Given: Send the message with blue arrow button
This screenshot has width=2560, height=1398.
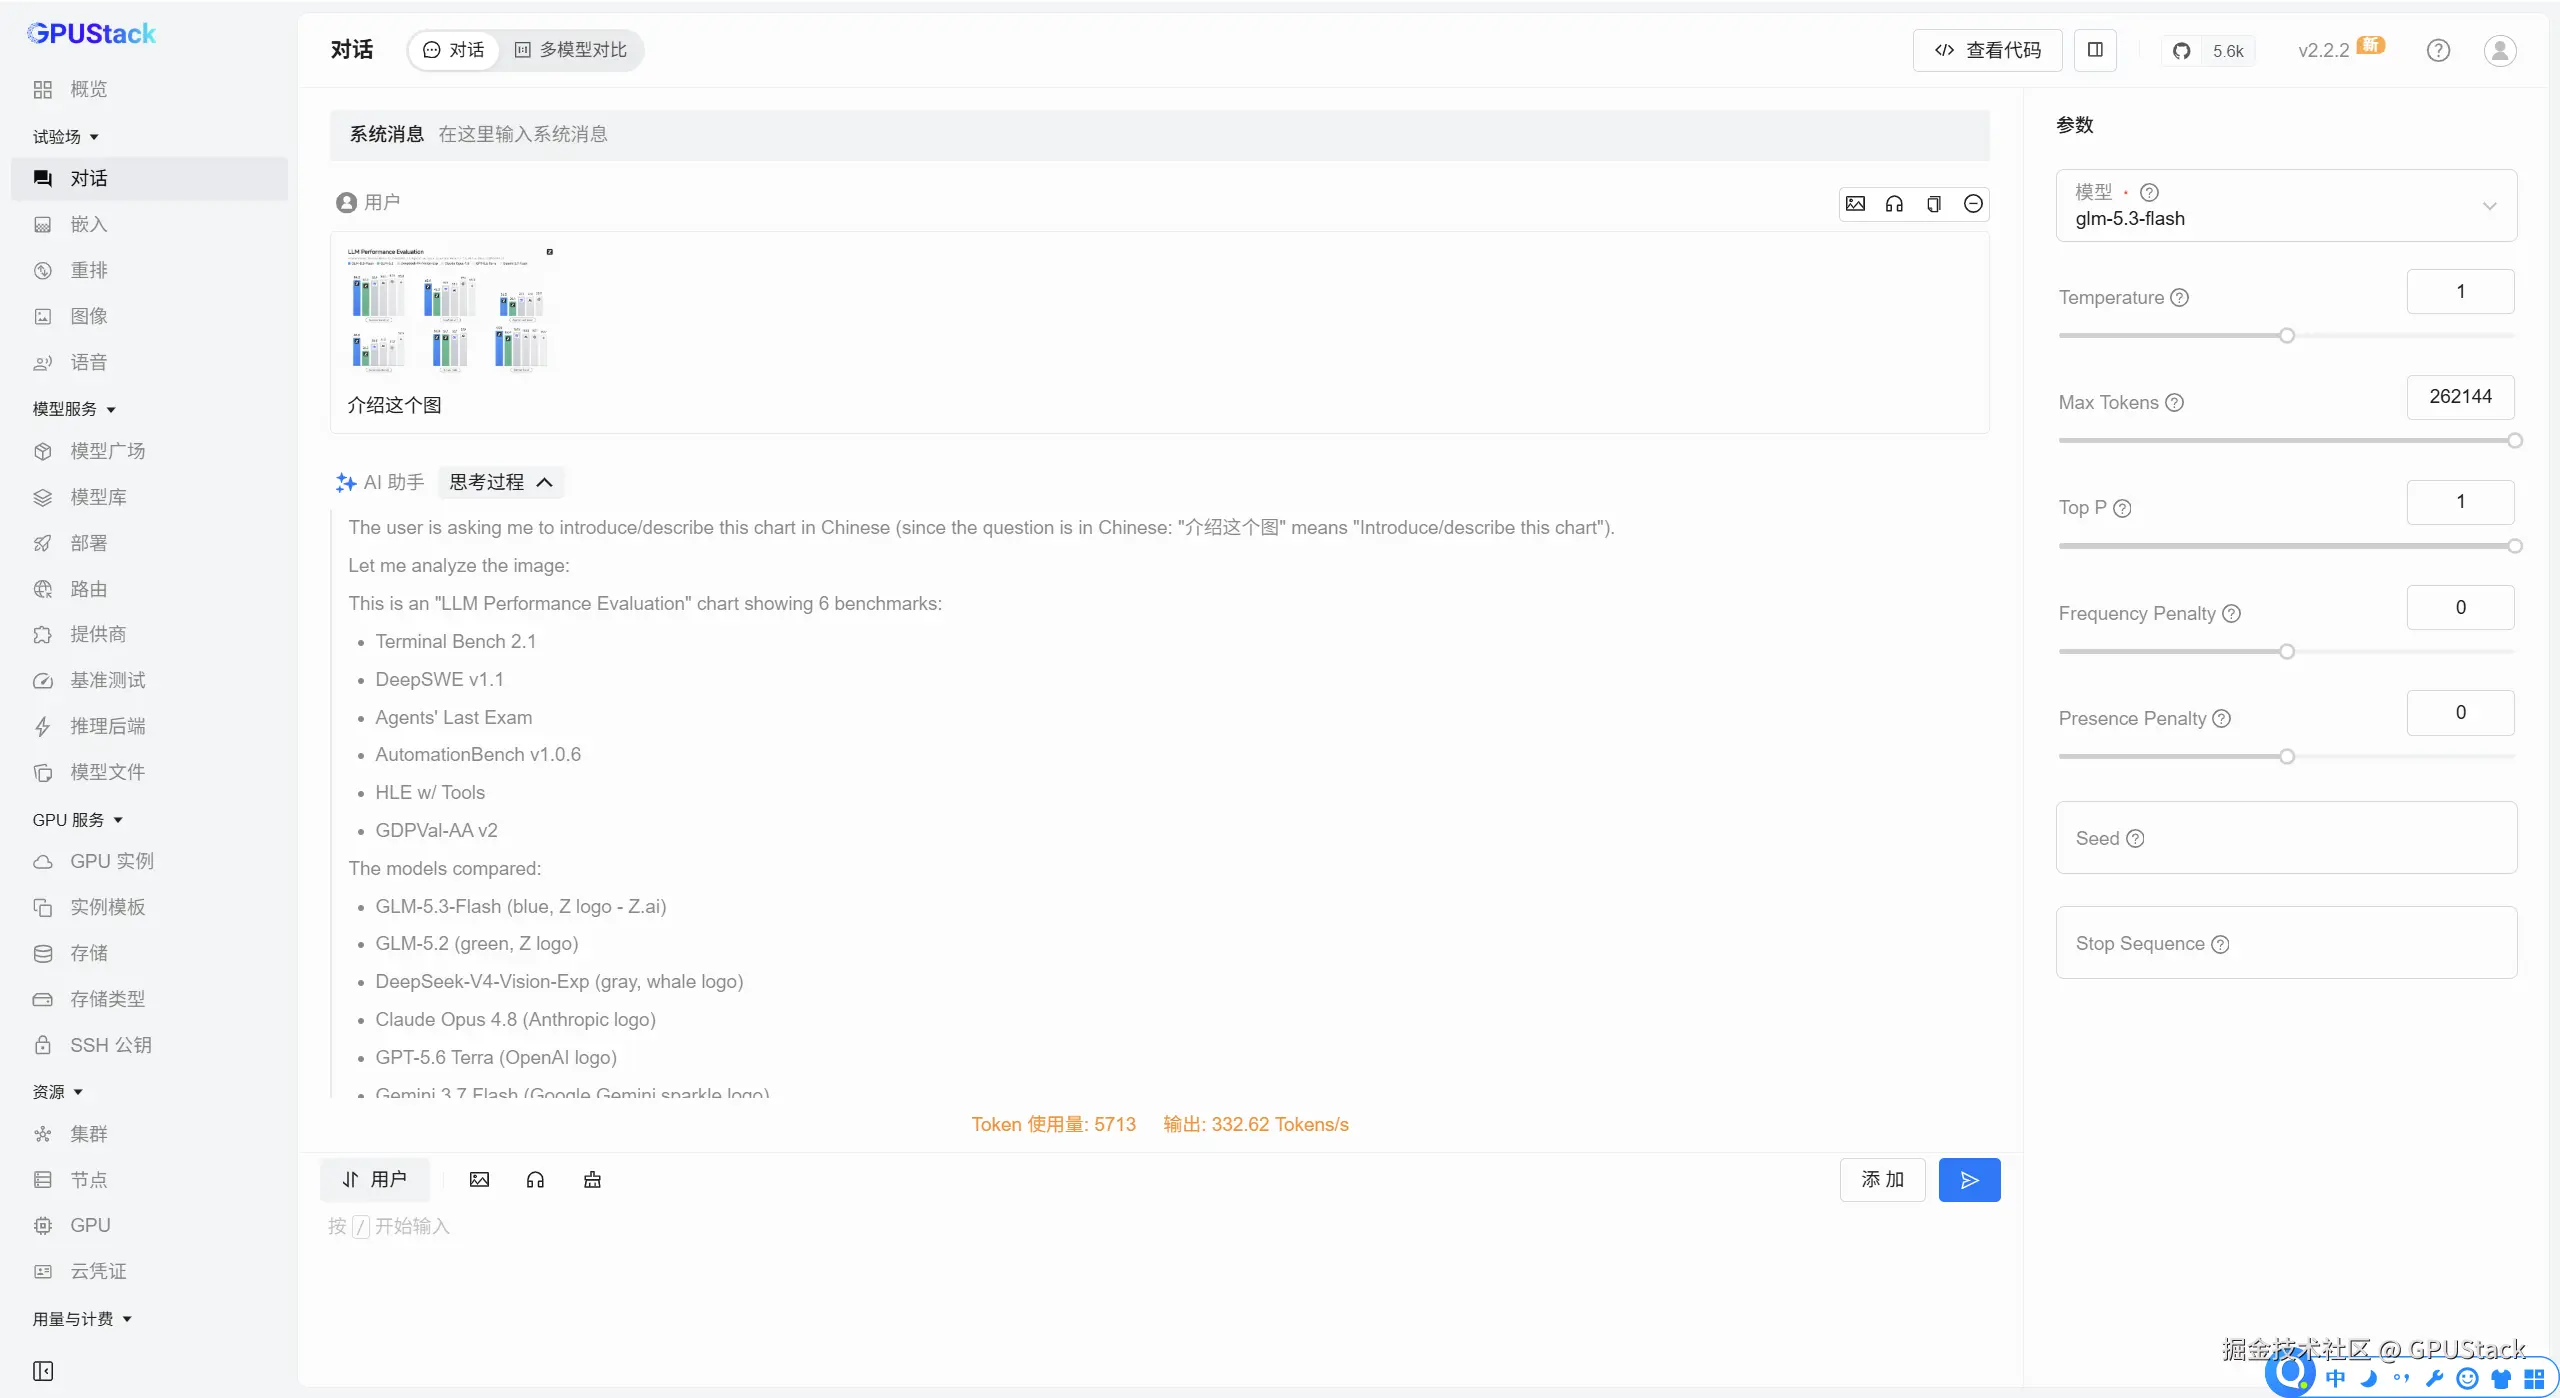Looking at the screenshot, I should (x=1969, y=1180).
